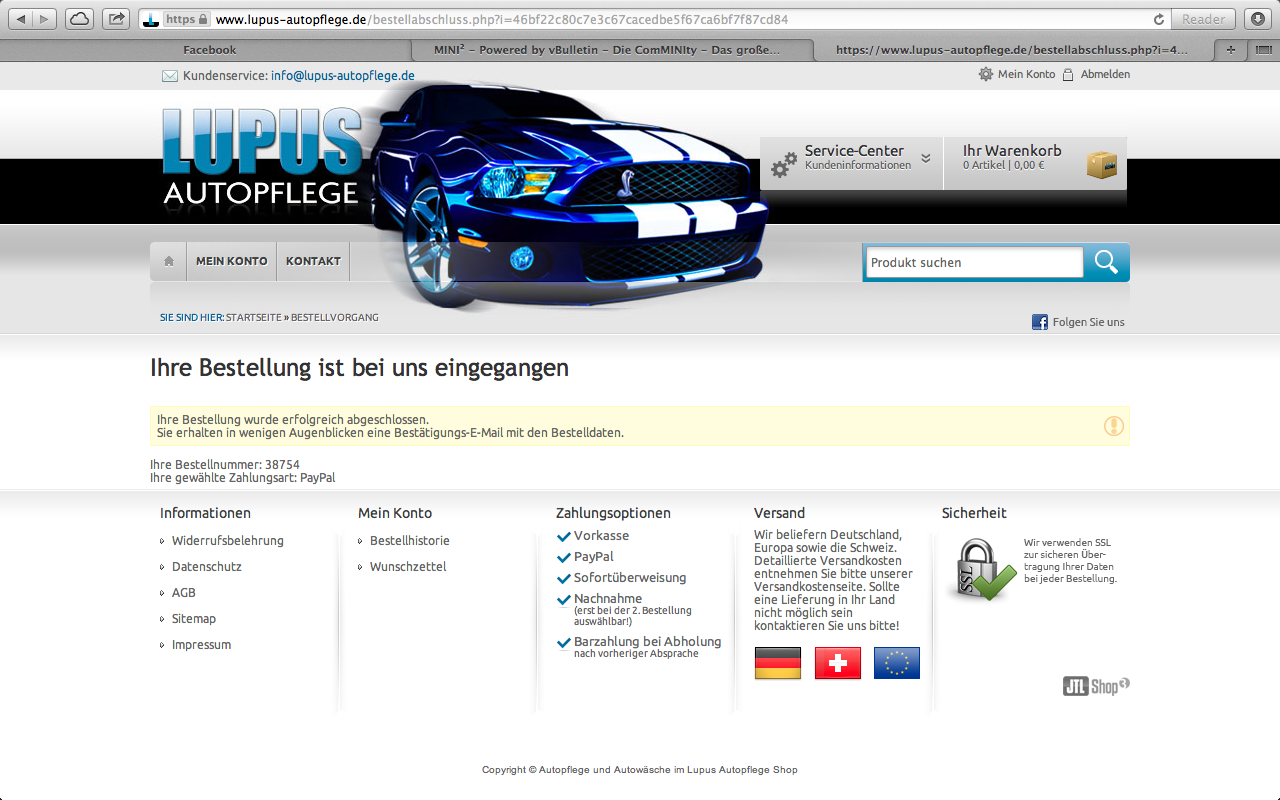The image size is (1280, 800).
Task: Open the Sitemap footer link
Action: [194, 619]
